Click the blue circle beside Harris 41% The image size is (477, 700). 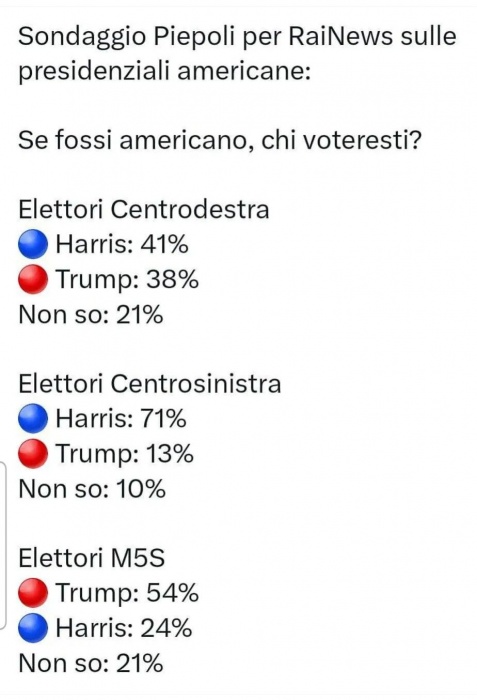pos(33,244)
